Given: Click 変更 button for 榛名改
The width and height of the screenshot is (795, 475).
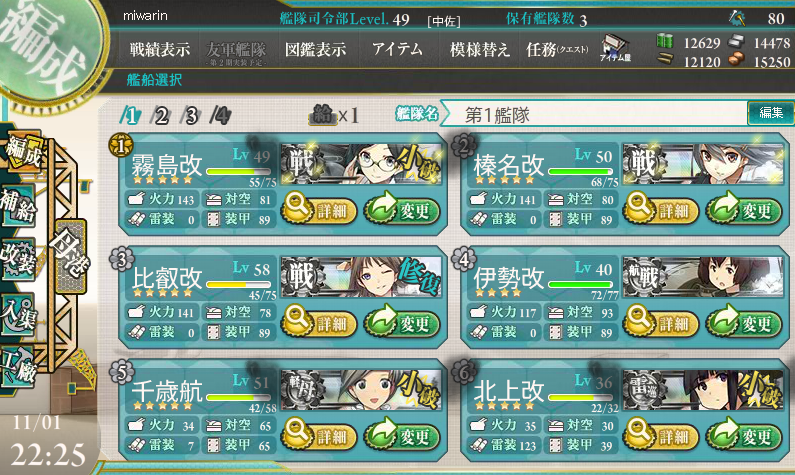Looking at the screenshot, I should 744,210.
